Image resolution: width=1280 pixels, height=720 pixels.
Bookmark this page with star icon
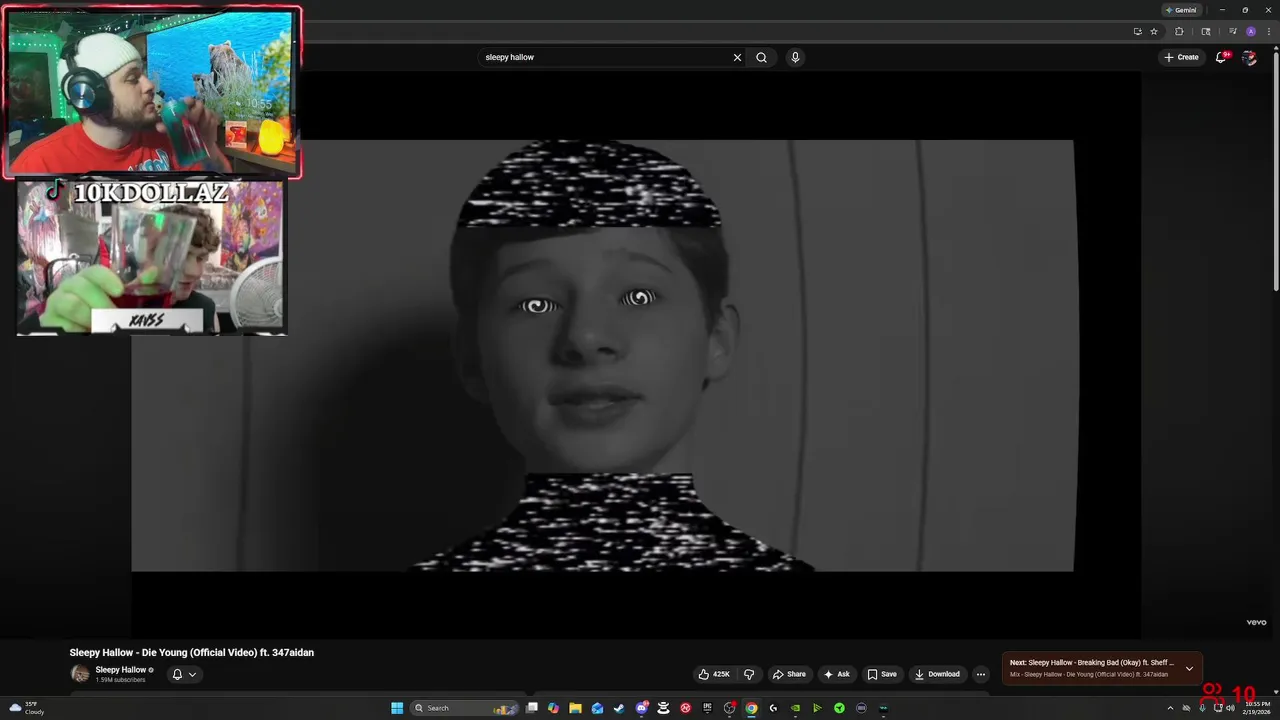coord(1154,31)
